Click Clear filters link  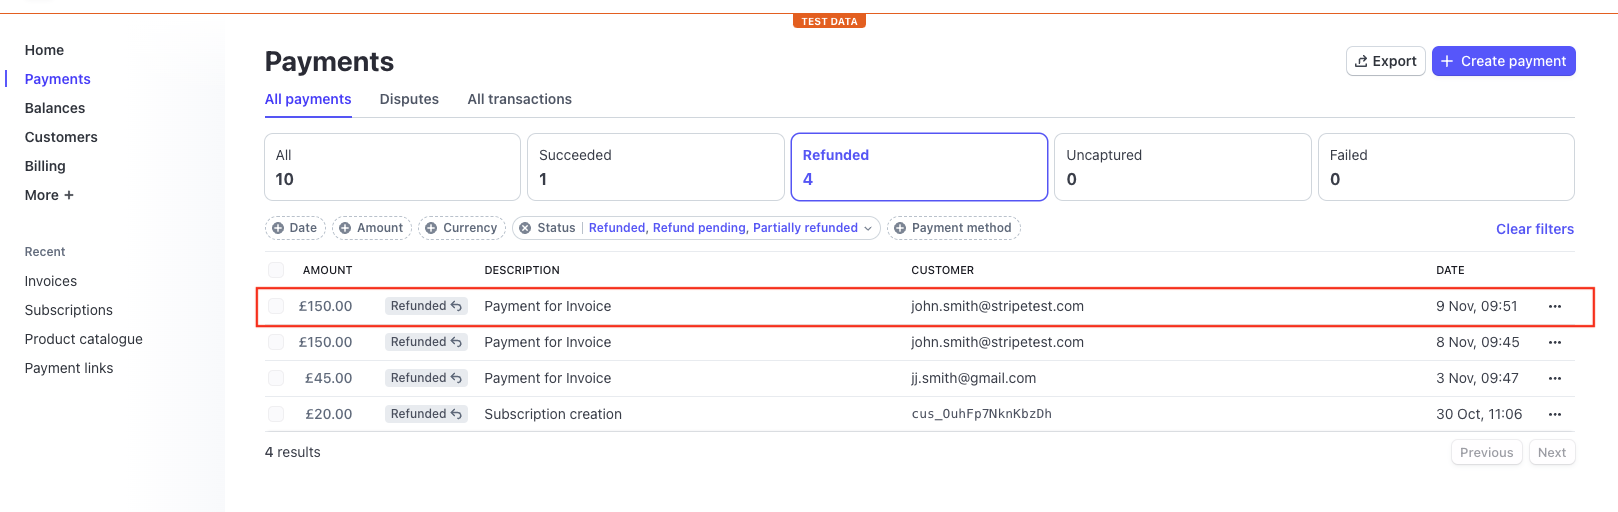click(1534, 229)
